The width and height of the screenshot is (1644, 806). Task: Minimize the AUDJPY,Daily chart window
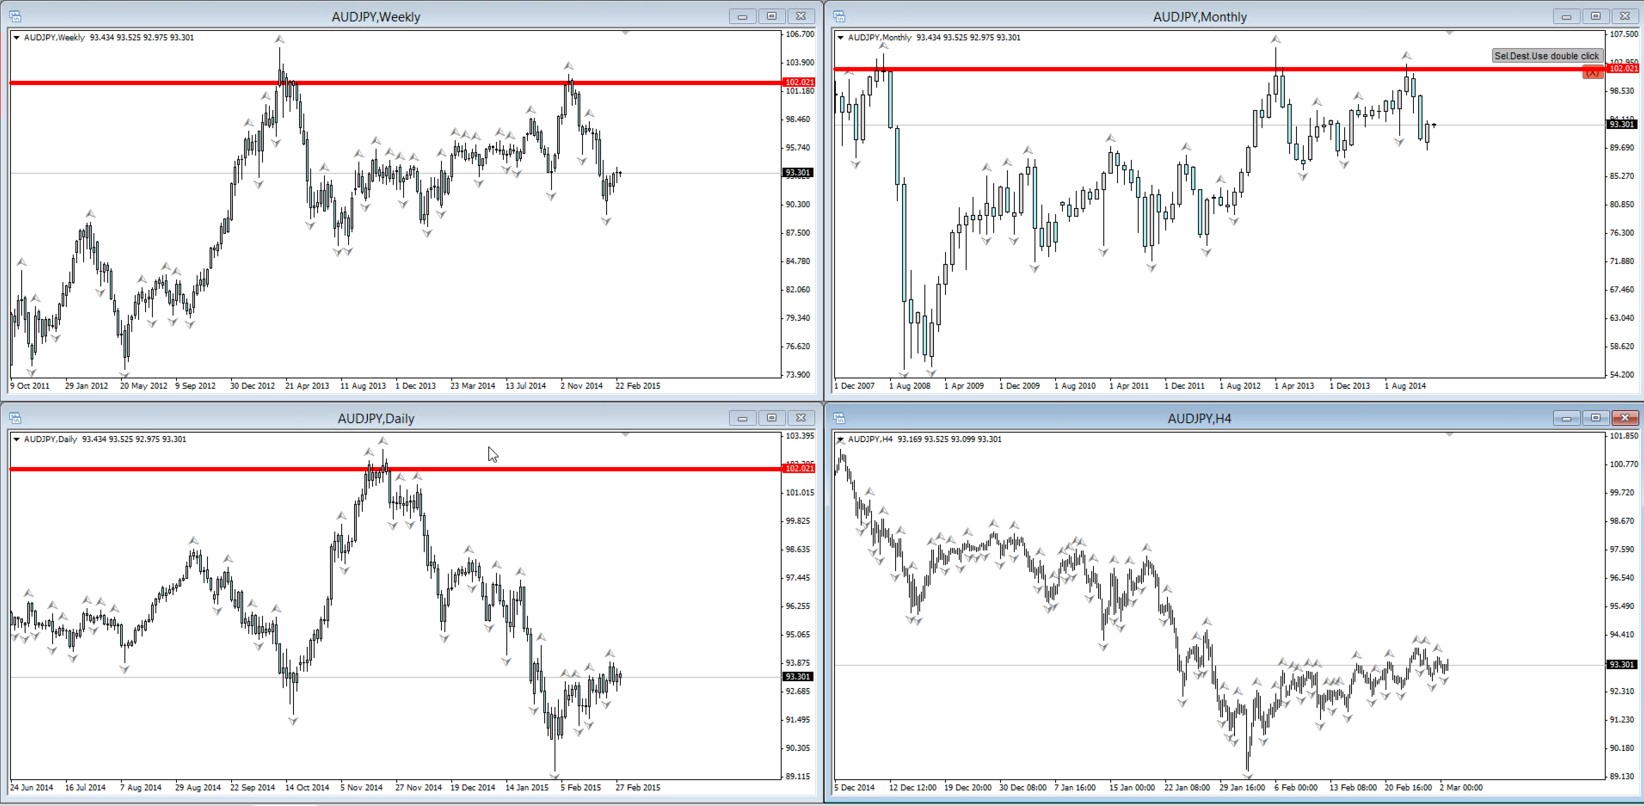pyautogui.click(x=742, y=418)
